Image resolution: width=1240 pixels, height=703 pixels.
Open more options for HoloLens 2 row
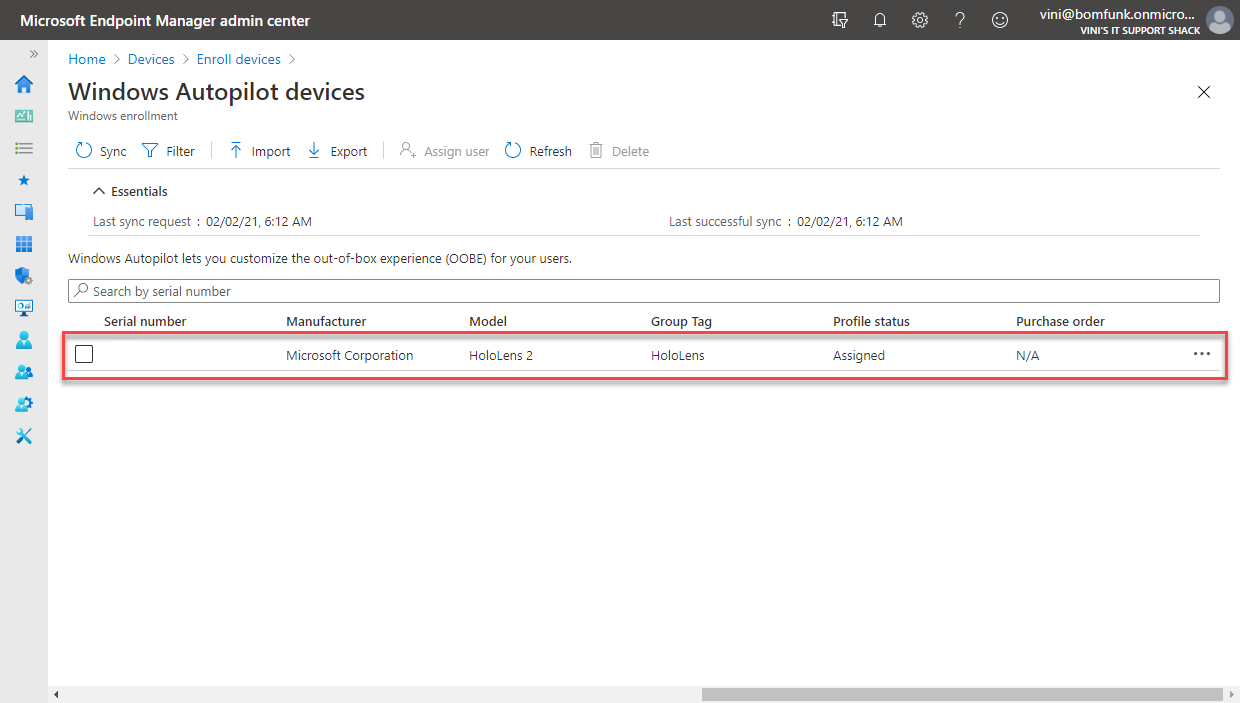tap(1202, 354)
